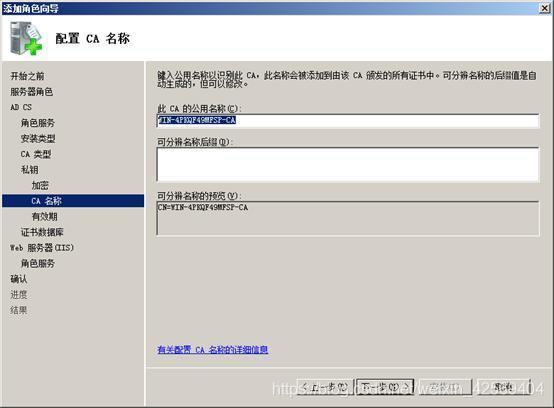The height and width of the screenshot is (408, 554).
Task: Click the CA common name input field
Action: pyautogui.click(x=348, y=120)
